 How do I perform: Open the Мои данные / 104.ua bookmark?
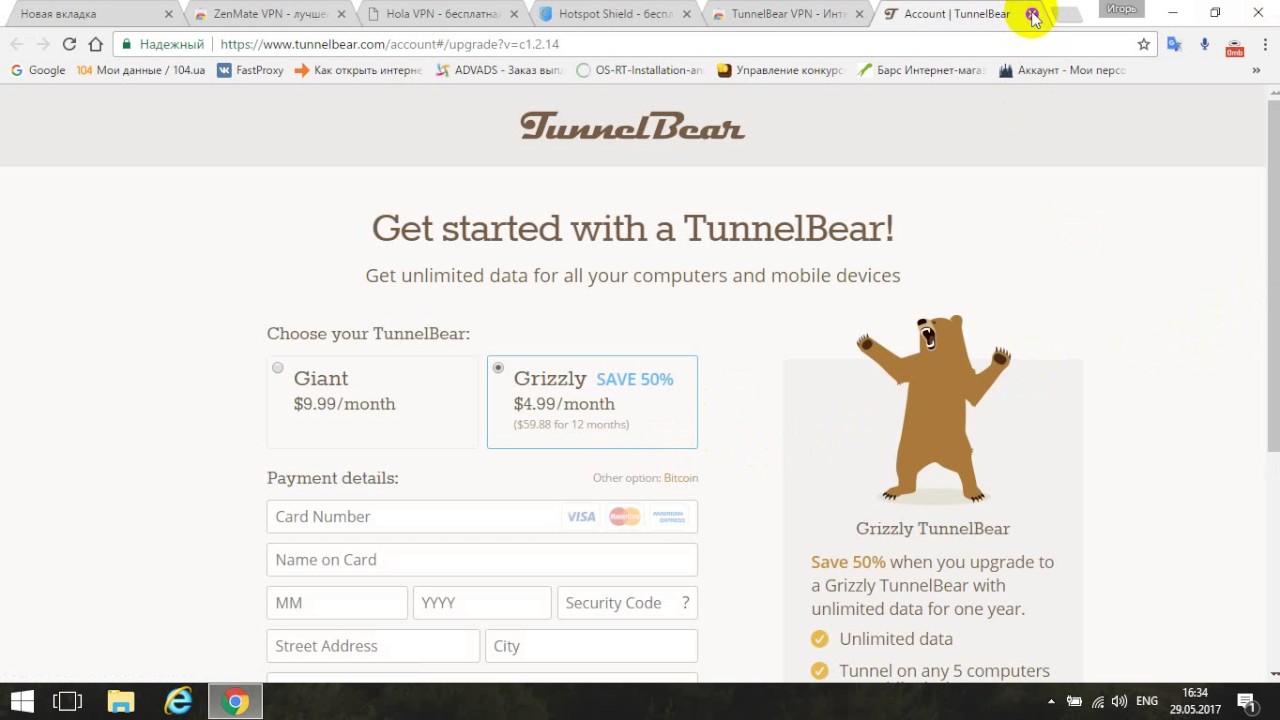click(x=141, y=70)
